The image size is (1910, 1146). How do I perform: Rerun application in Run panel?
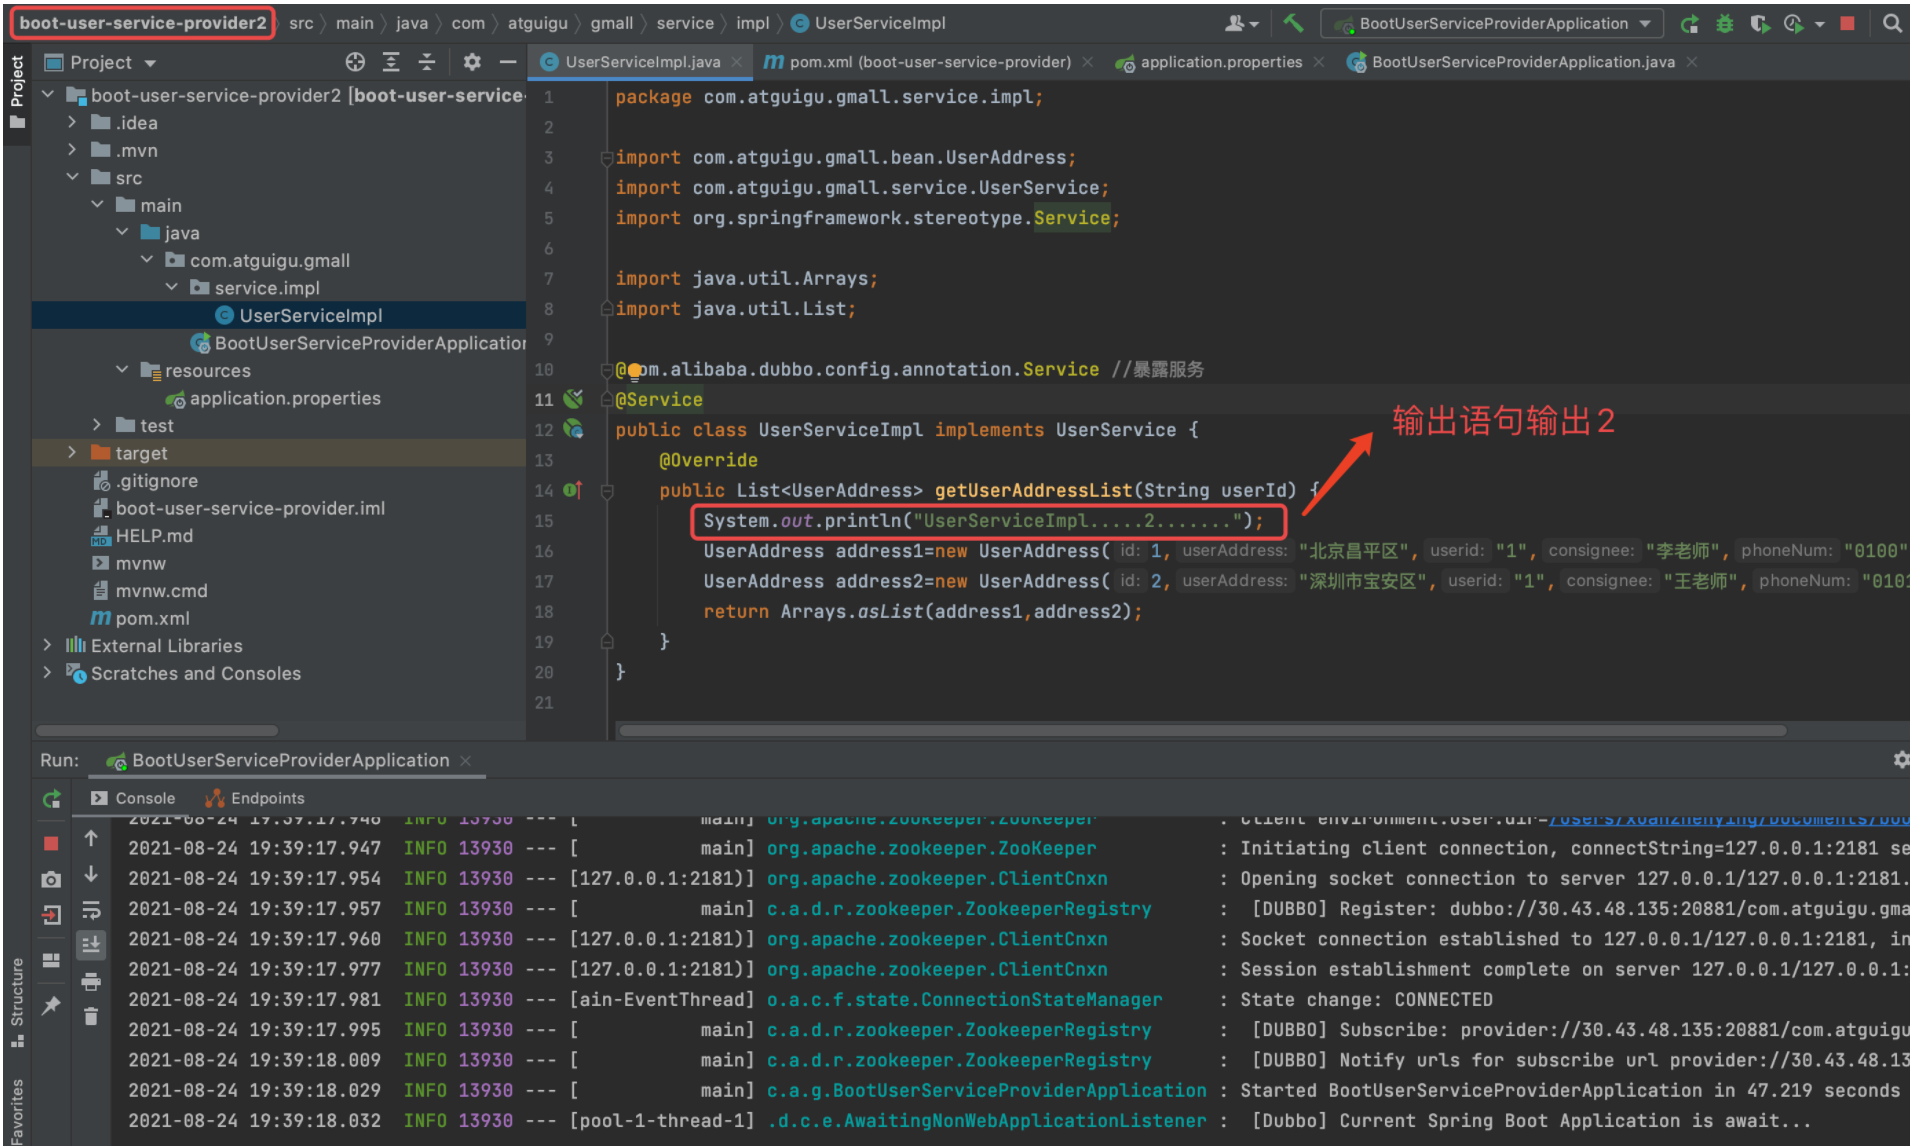pos(52,799)
